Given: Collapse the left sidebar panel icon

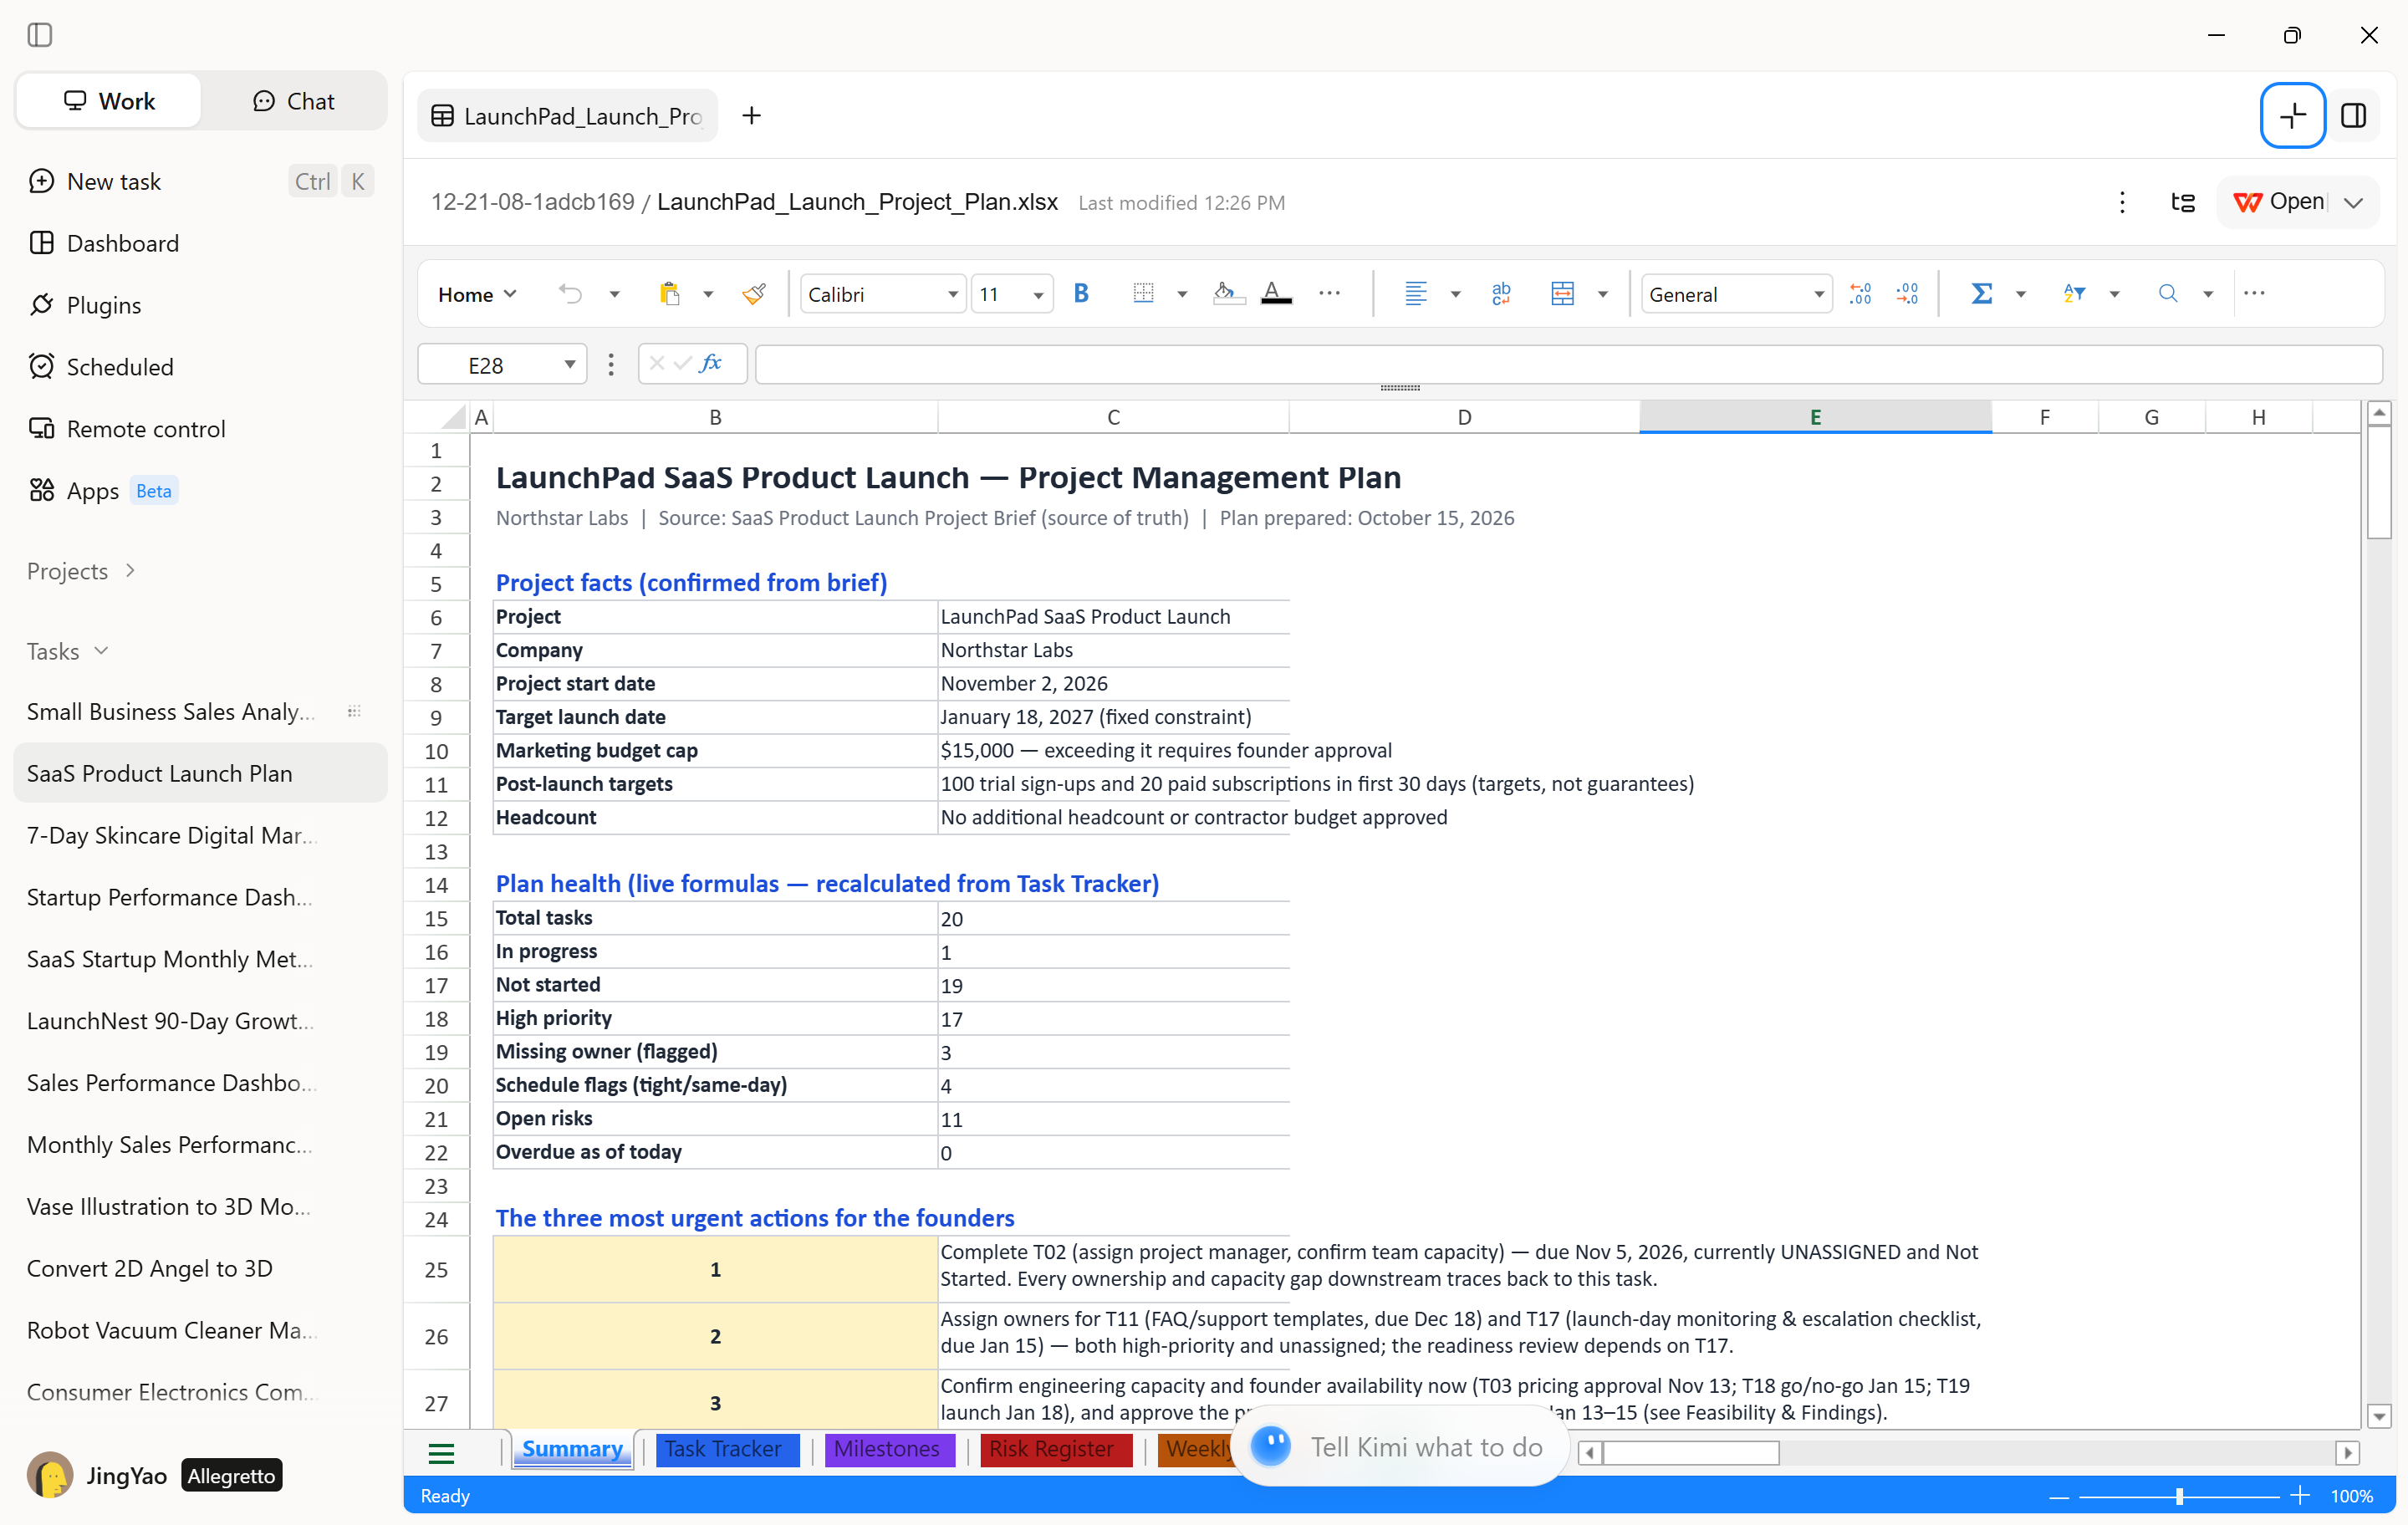Looking at the screenshot, I should click(40, 35).
